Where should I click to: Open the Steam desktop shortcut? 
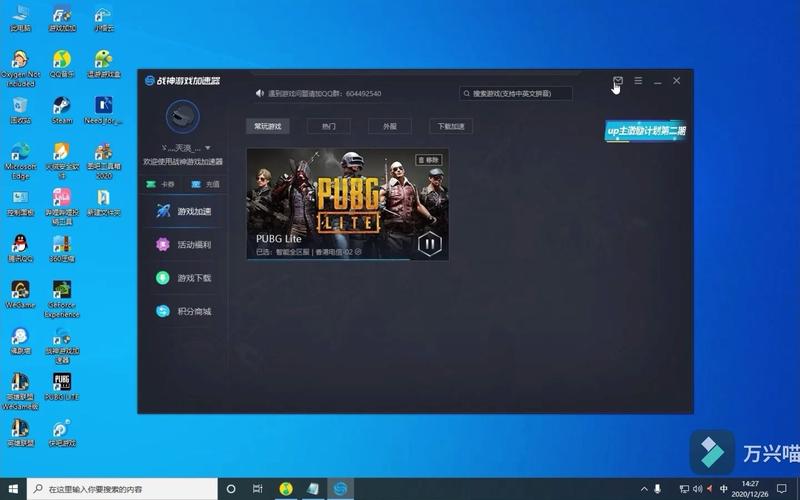pos(62,110)
